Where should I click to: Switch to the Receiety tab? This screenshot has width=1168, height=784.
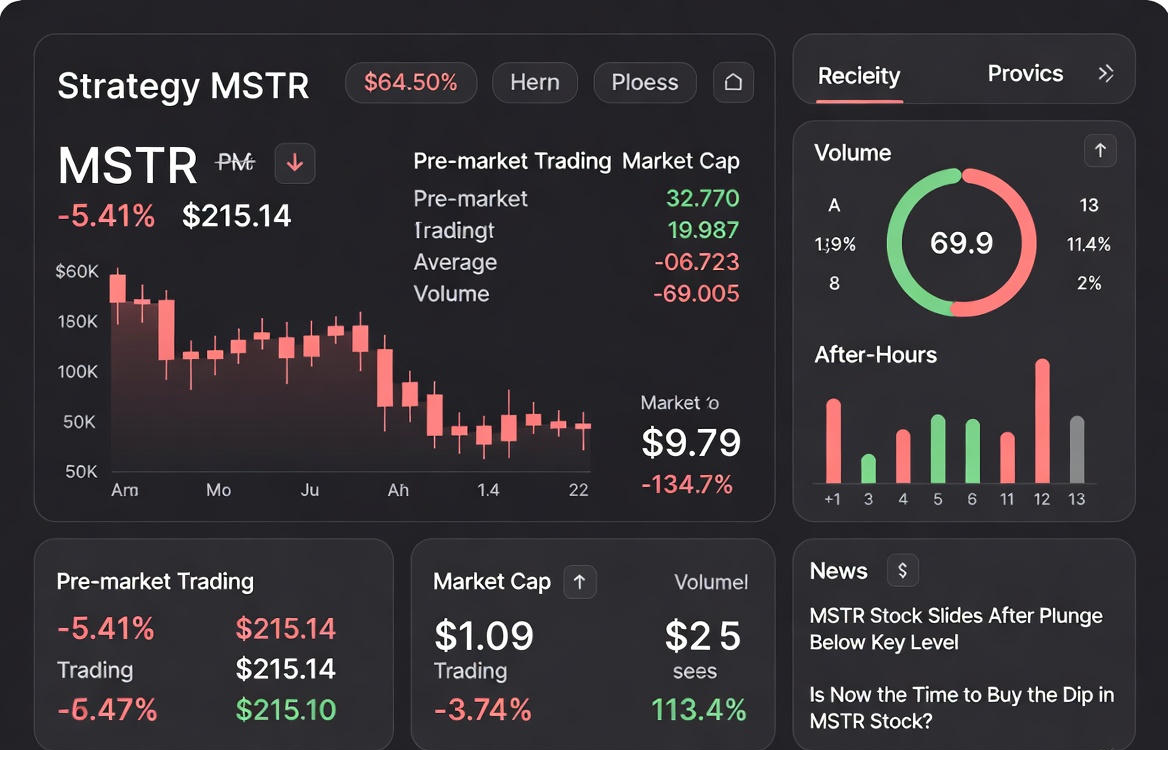(858, 75)
